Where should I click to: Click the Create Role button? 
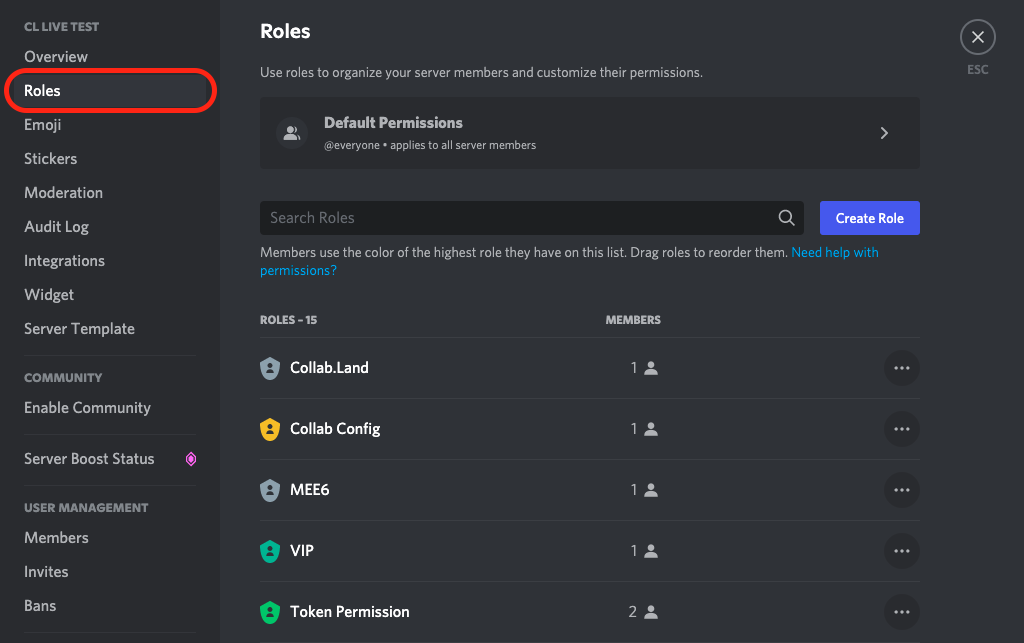pyautogui.click(x=869, y=217)
